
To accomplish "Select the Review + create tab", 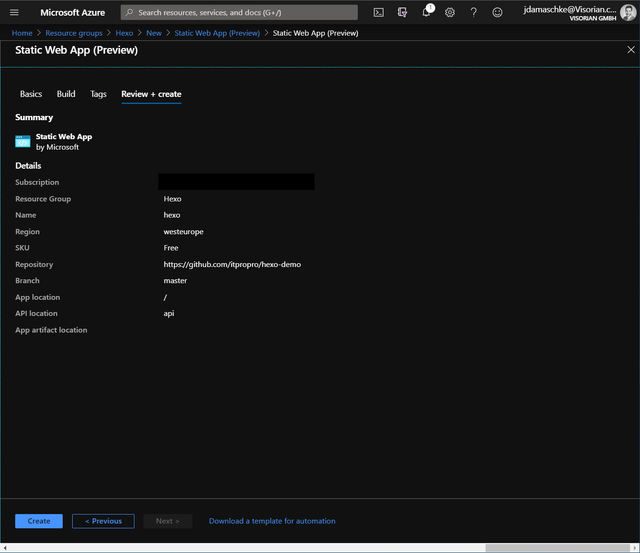I will pyautogui.click(x=151, y=94).
